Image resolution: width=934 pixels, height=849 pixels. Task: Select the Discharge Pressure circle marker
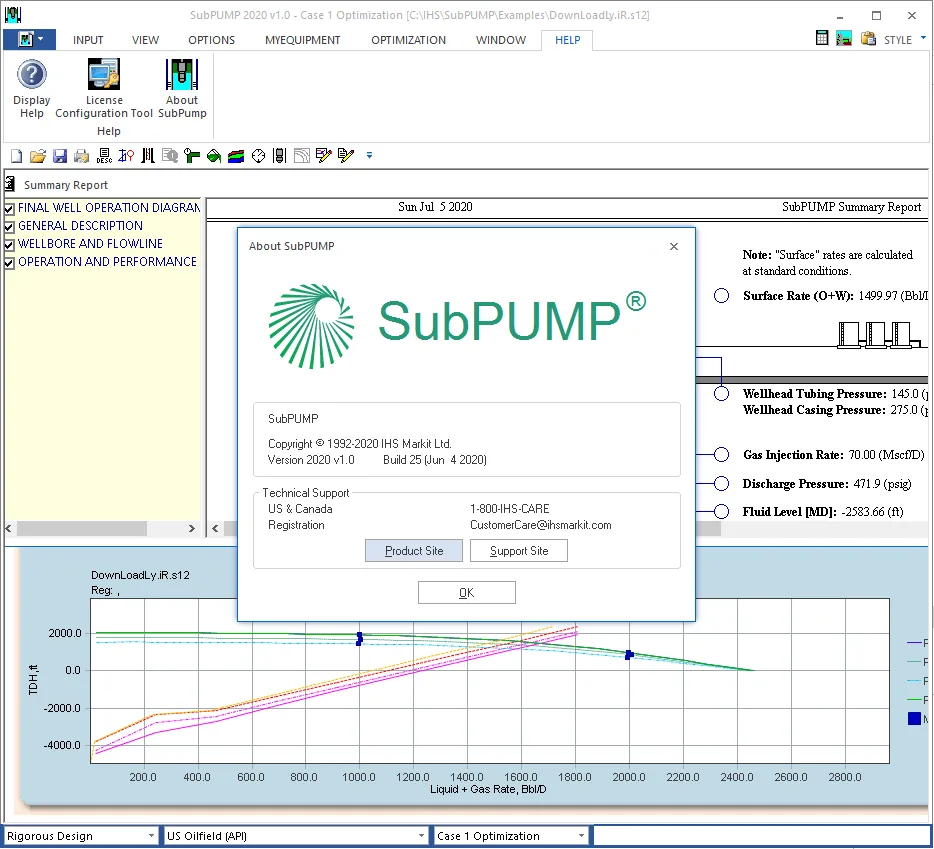coord(721,483)
